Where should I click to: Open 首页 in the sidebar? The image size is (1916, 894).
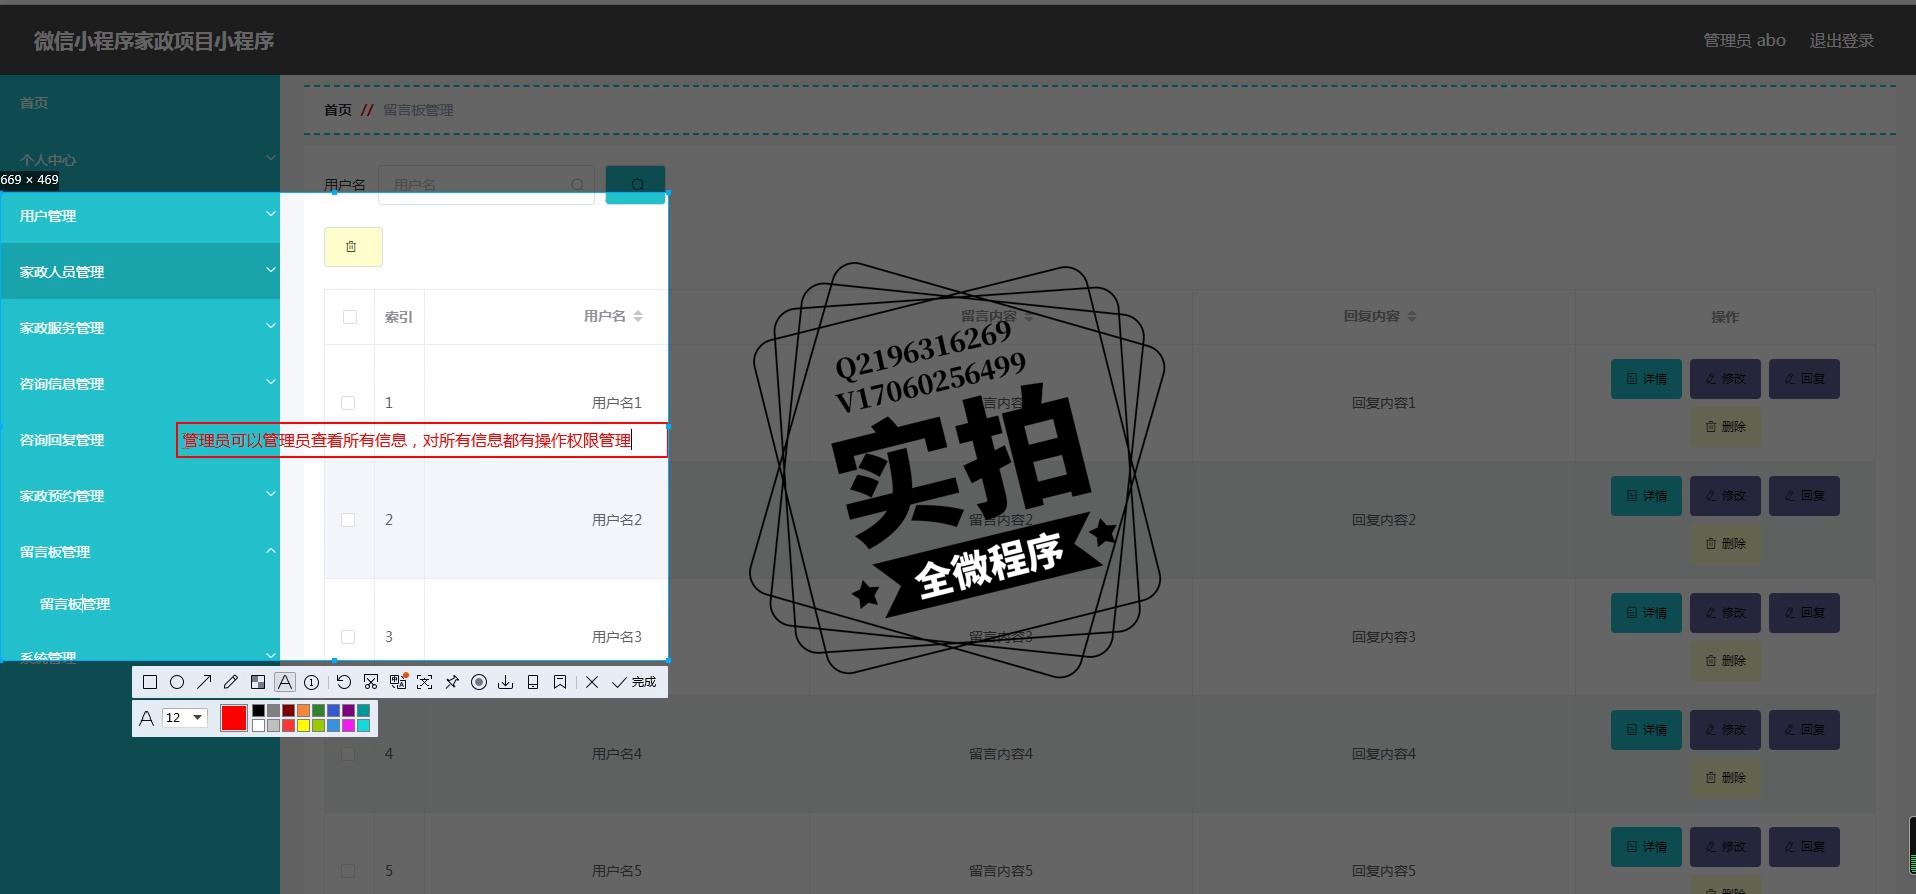click(x=34, y=103)
